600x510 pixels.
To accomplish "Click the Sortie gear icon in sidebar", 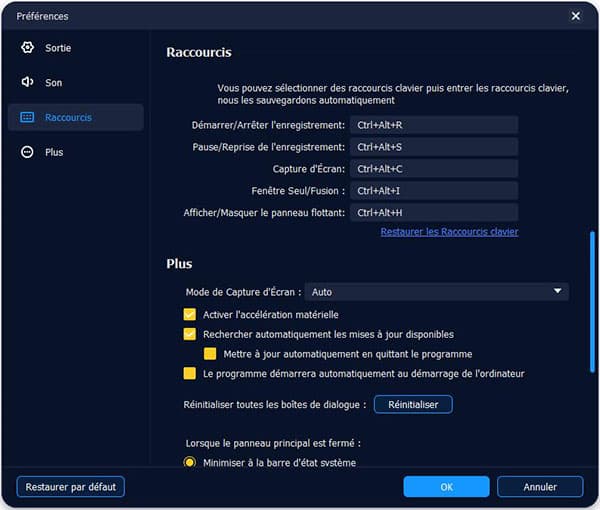I will [28, 48].
